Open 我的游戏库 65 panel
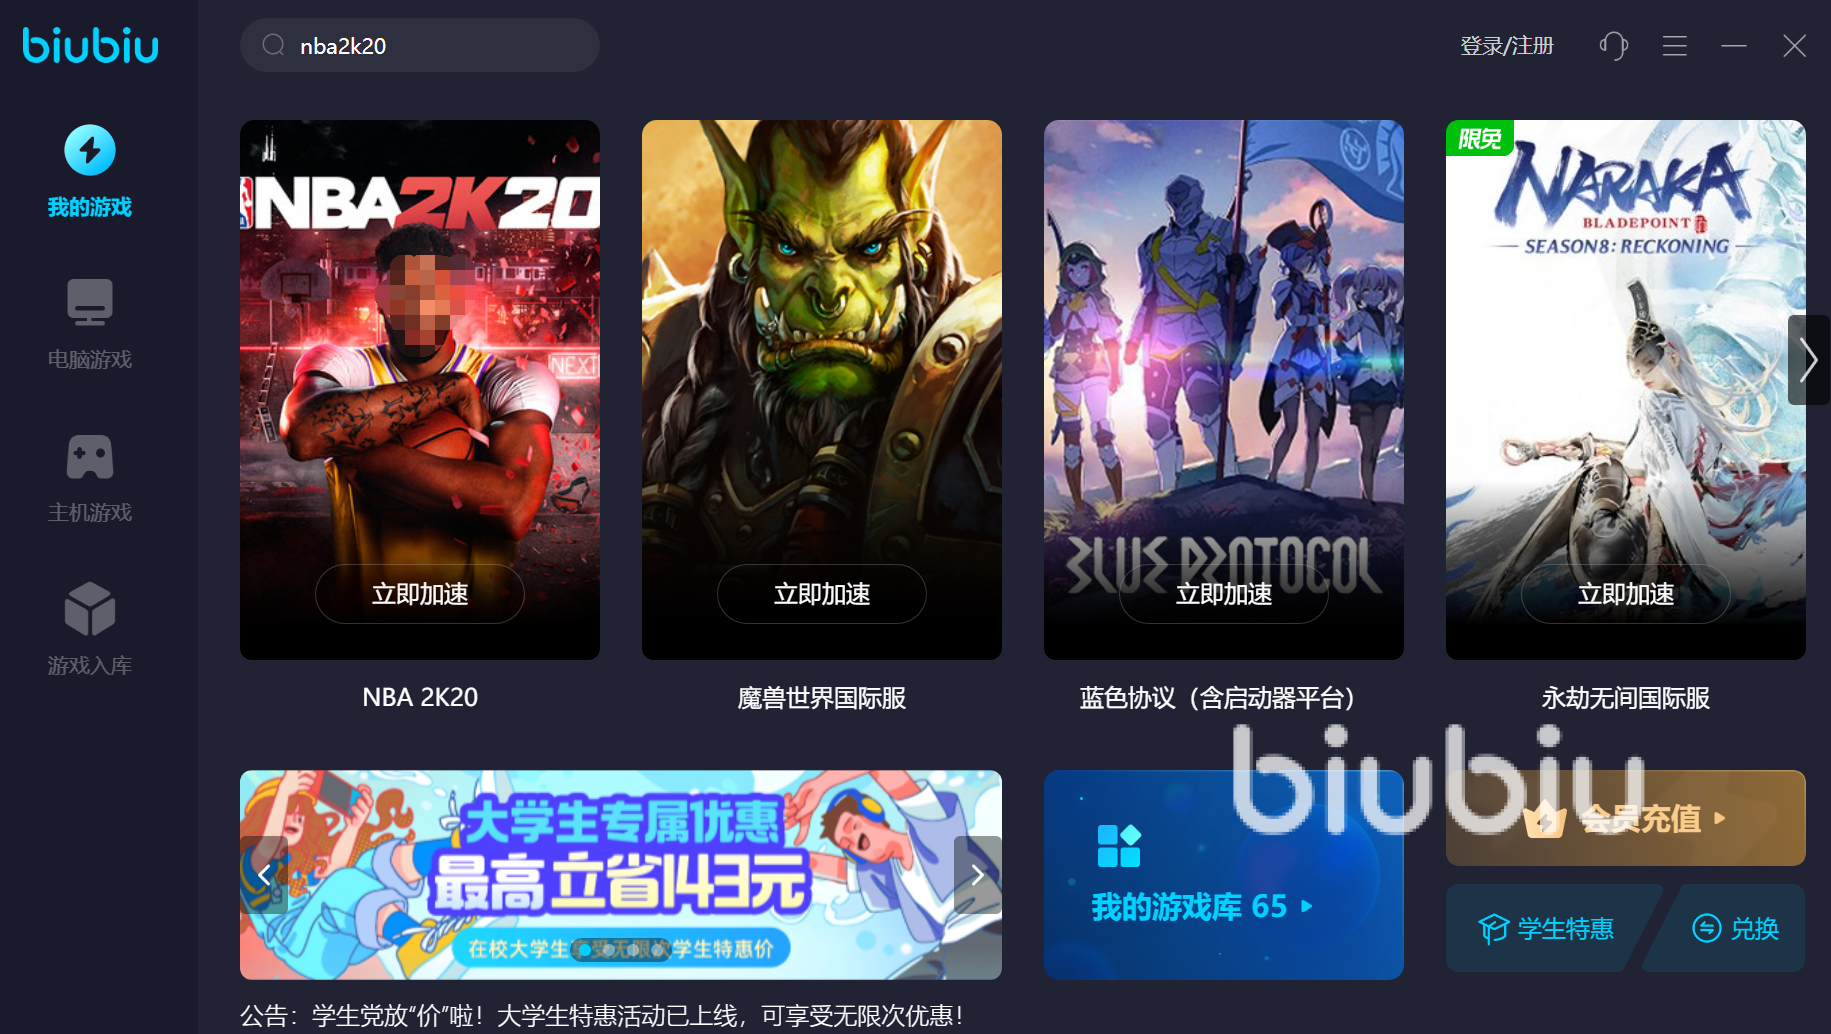The image size is (1831, 1034). point(1224,875)
